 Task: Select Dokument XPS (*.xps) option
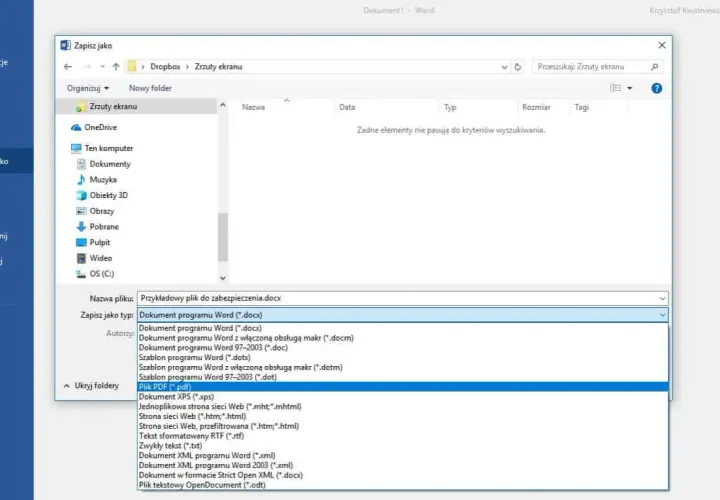[403, 397]
